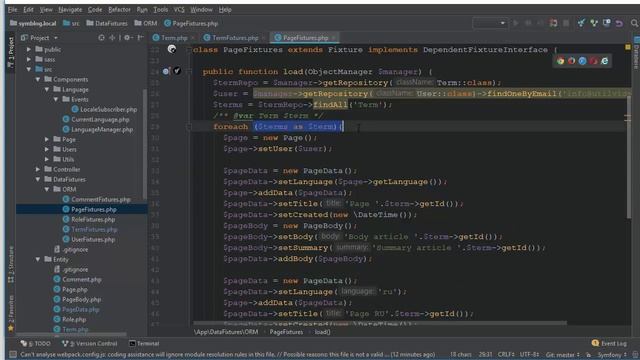The width and height of the screenshot is (640, 360).
Task: Click the editor vertical scrollbar
Action: [629, 157]
